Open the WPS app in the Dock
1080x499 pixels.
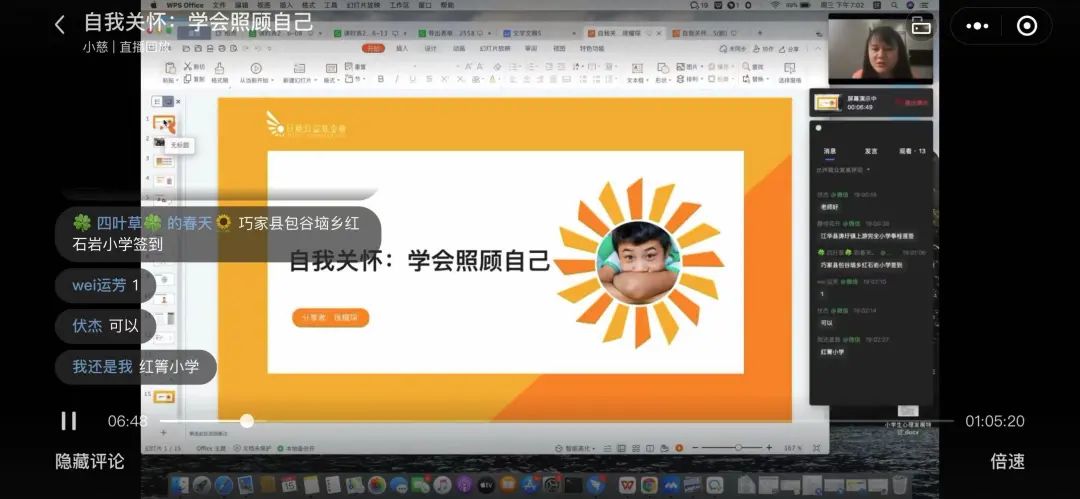(626, 485)
